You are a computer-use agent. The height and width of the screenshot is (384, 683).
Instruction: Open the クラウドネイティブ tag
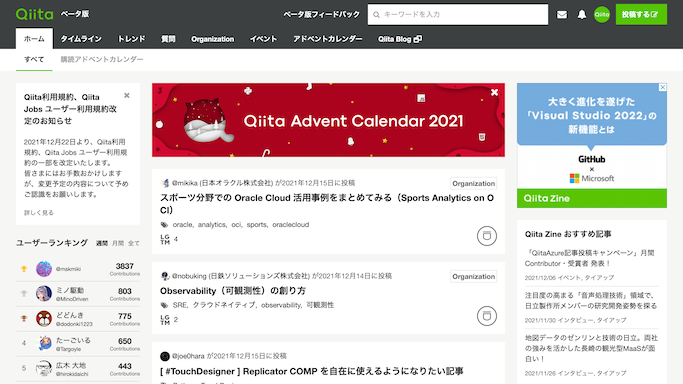coord(224,305)
